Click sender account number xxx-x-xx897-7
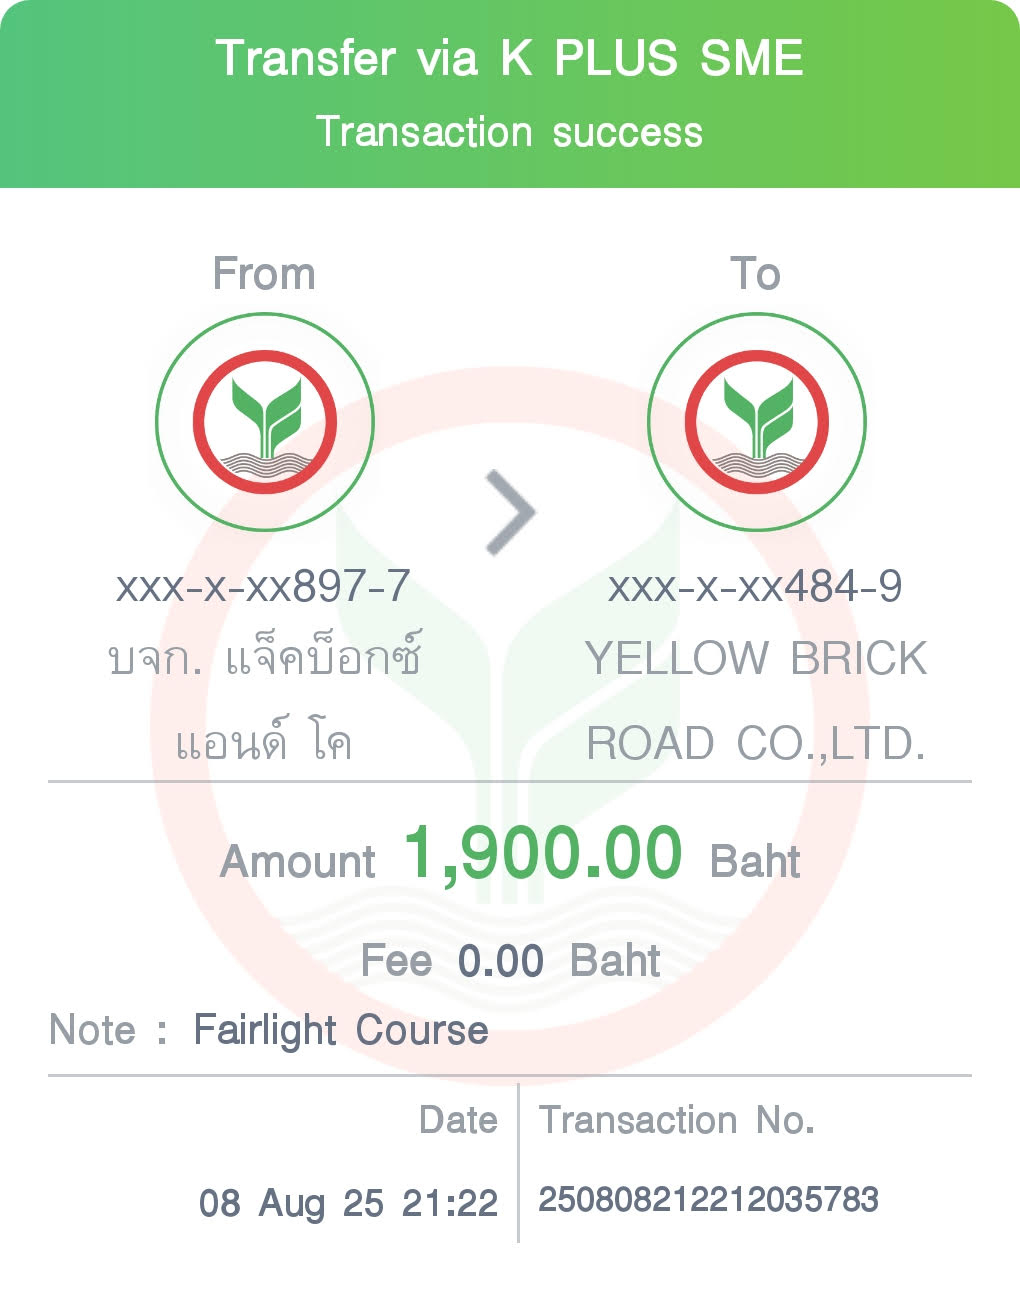This screenshot has width=1020, height=1294. pos(263,586)
